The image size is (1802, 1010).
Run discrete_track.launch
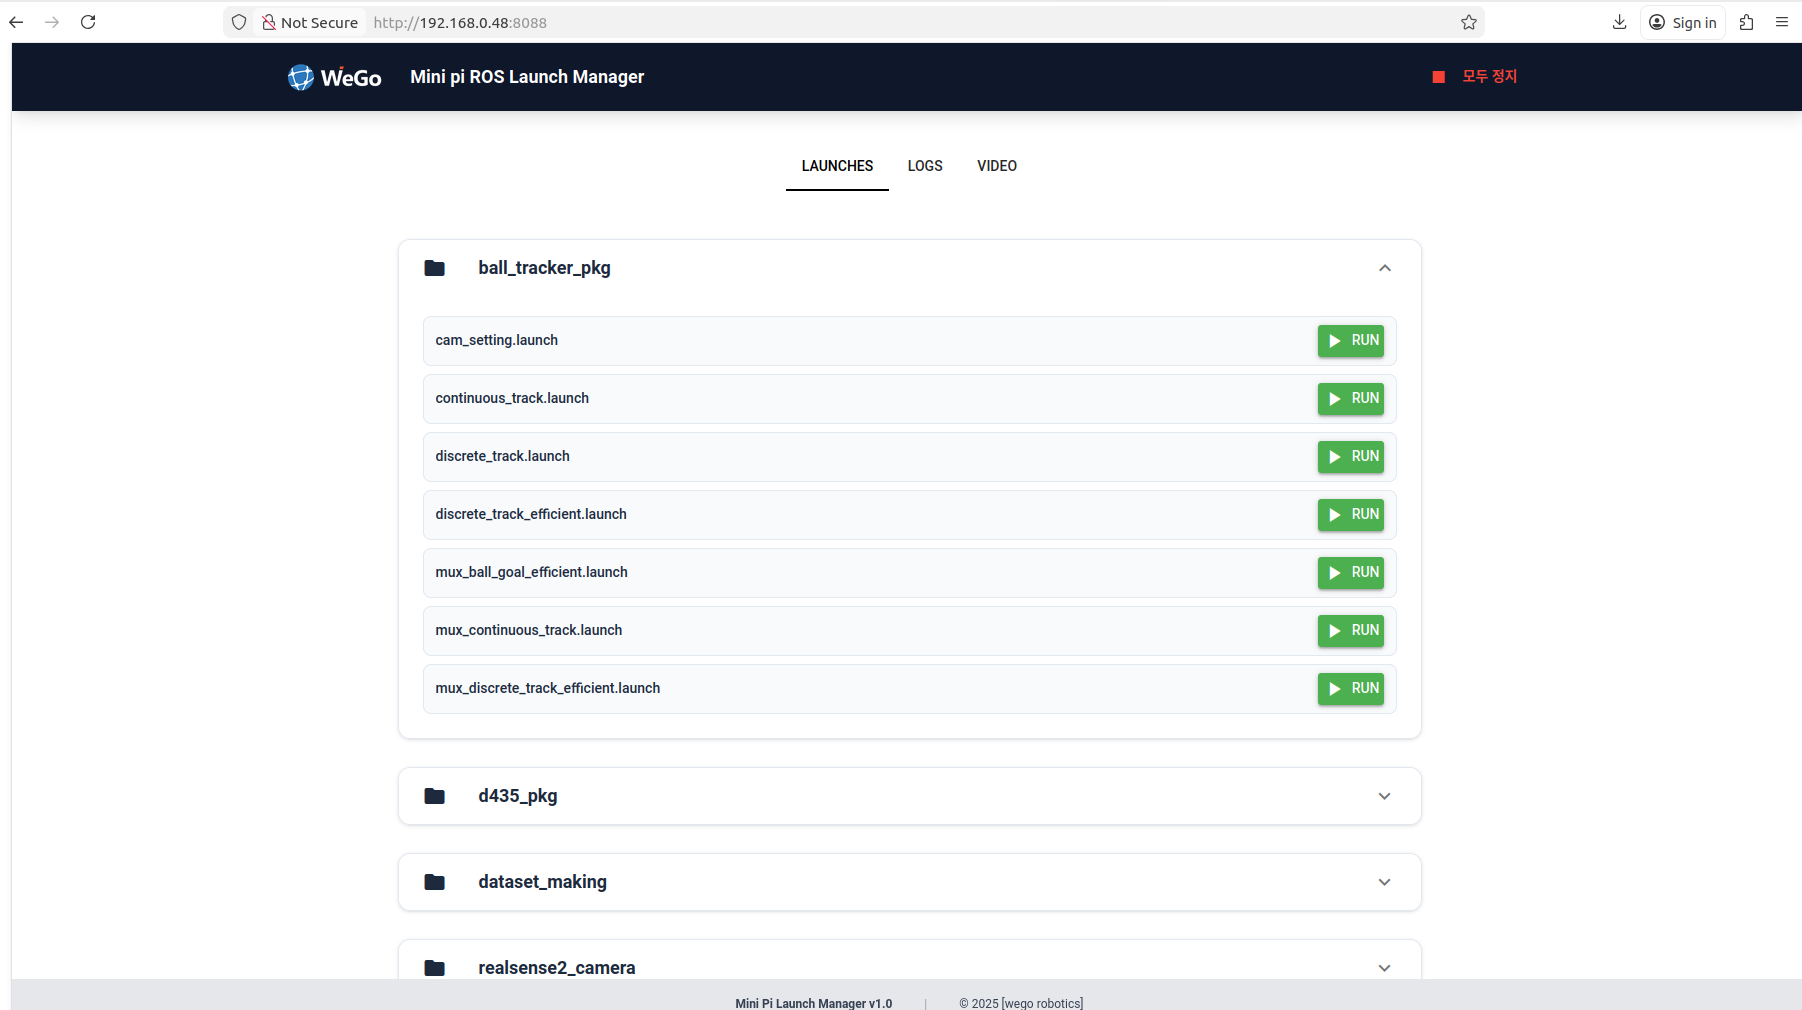1350,457
